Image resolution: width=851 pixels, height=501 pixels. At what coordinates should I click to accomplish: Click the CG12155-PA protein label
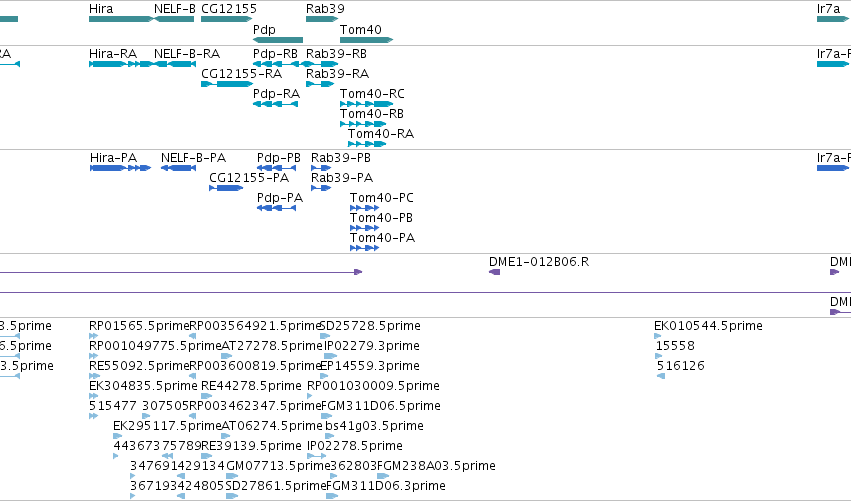click(249, 178)
